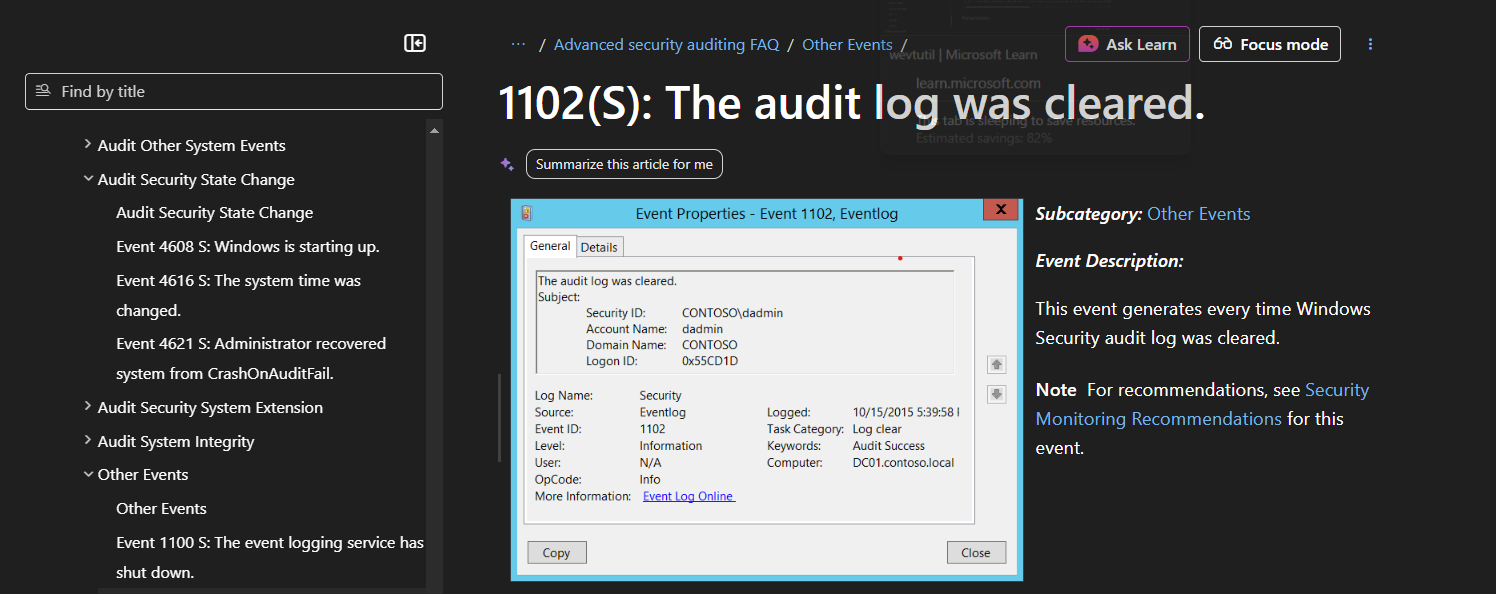This screenshot has height=594, width=1496.
Task: Click Other Events breadcrumb link
Action: coord(847,44)
